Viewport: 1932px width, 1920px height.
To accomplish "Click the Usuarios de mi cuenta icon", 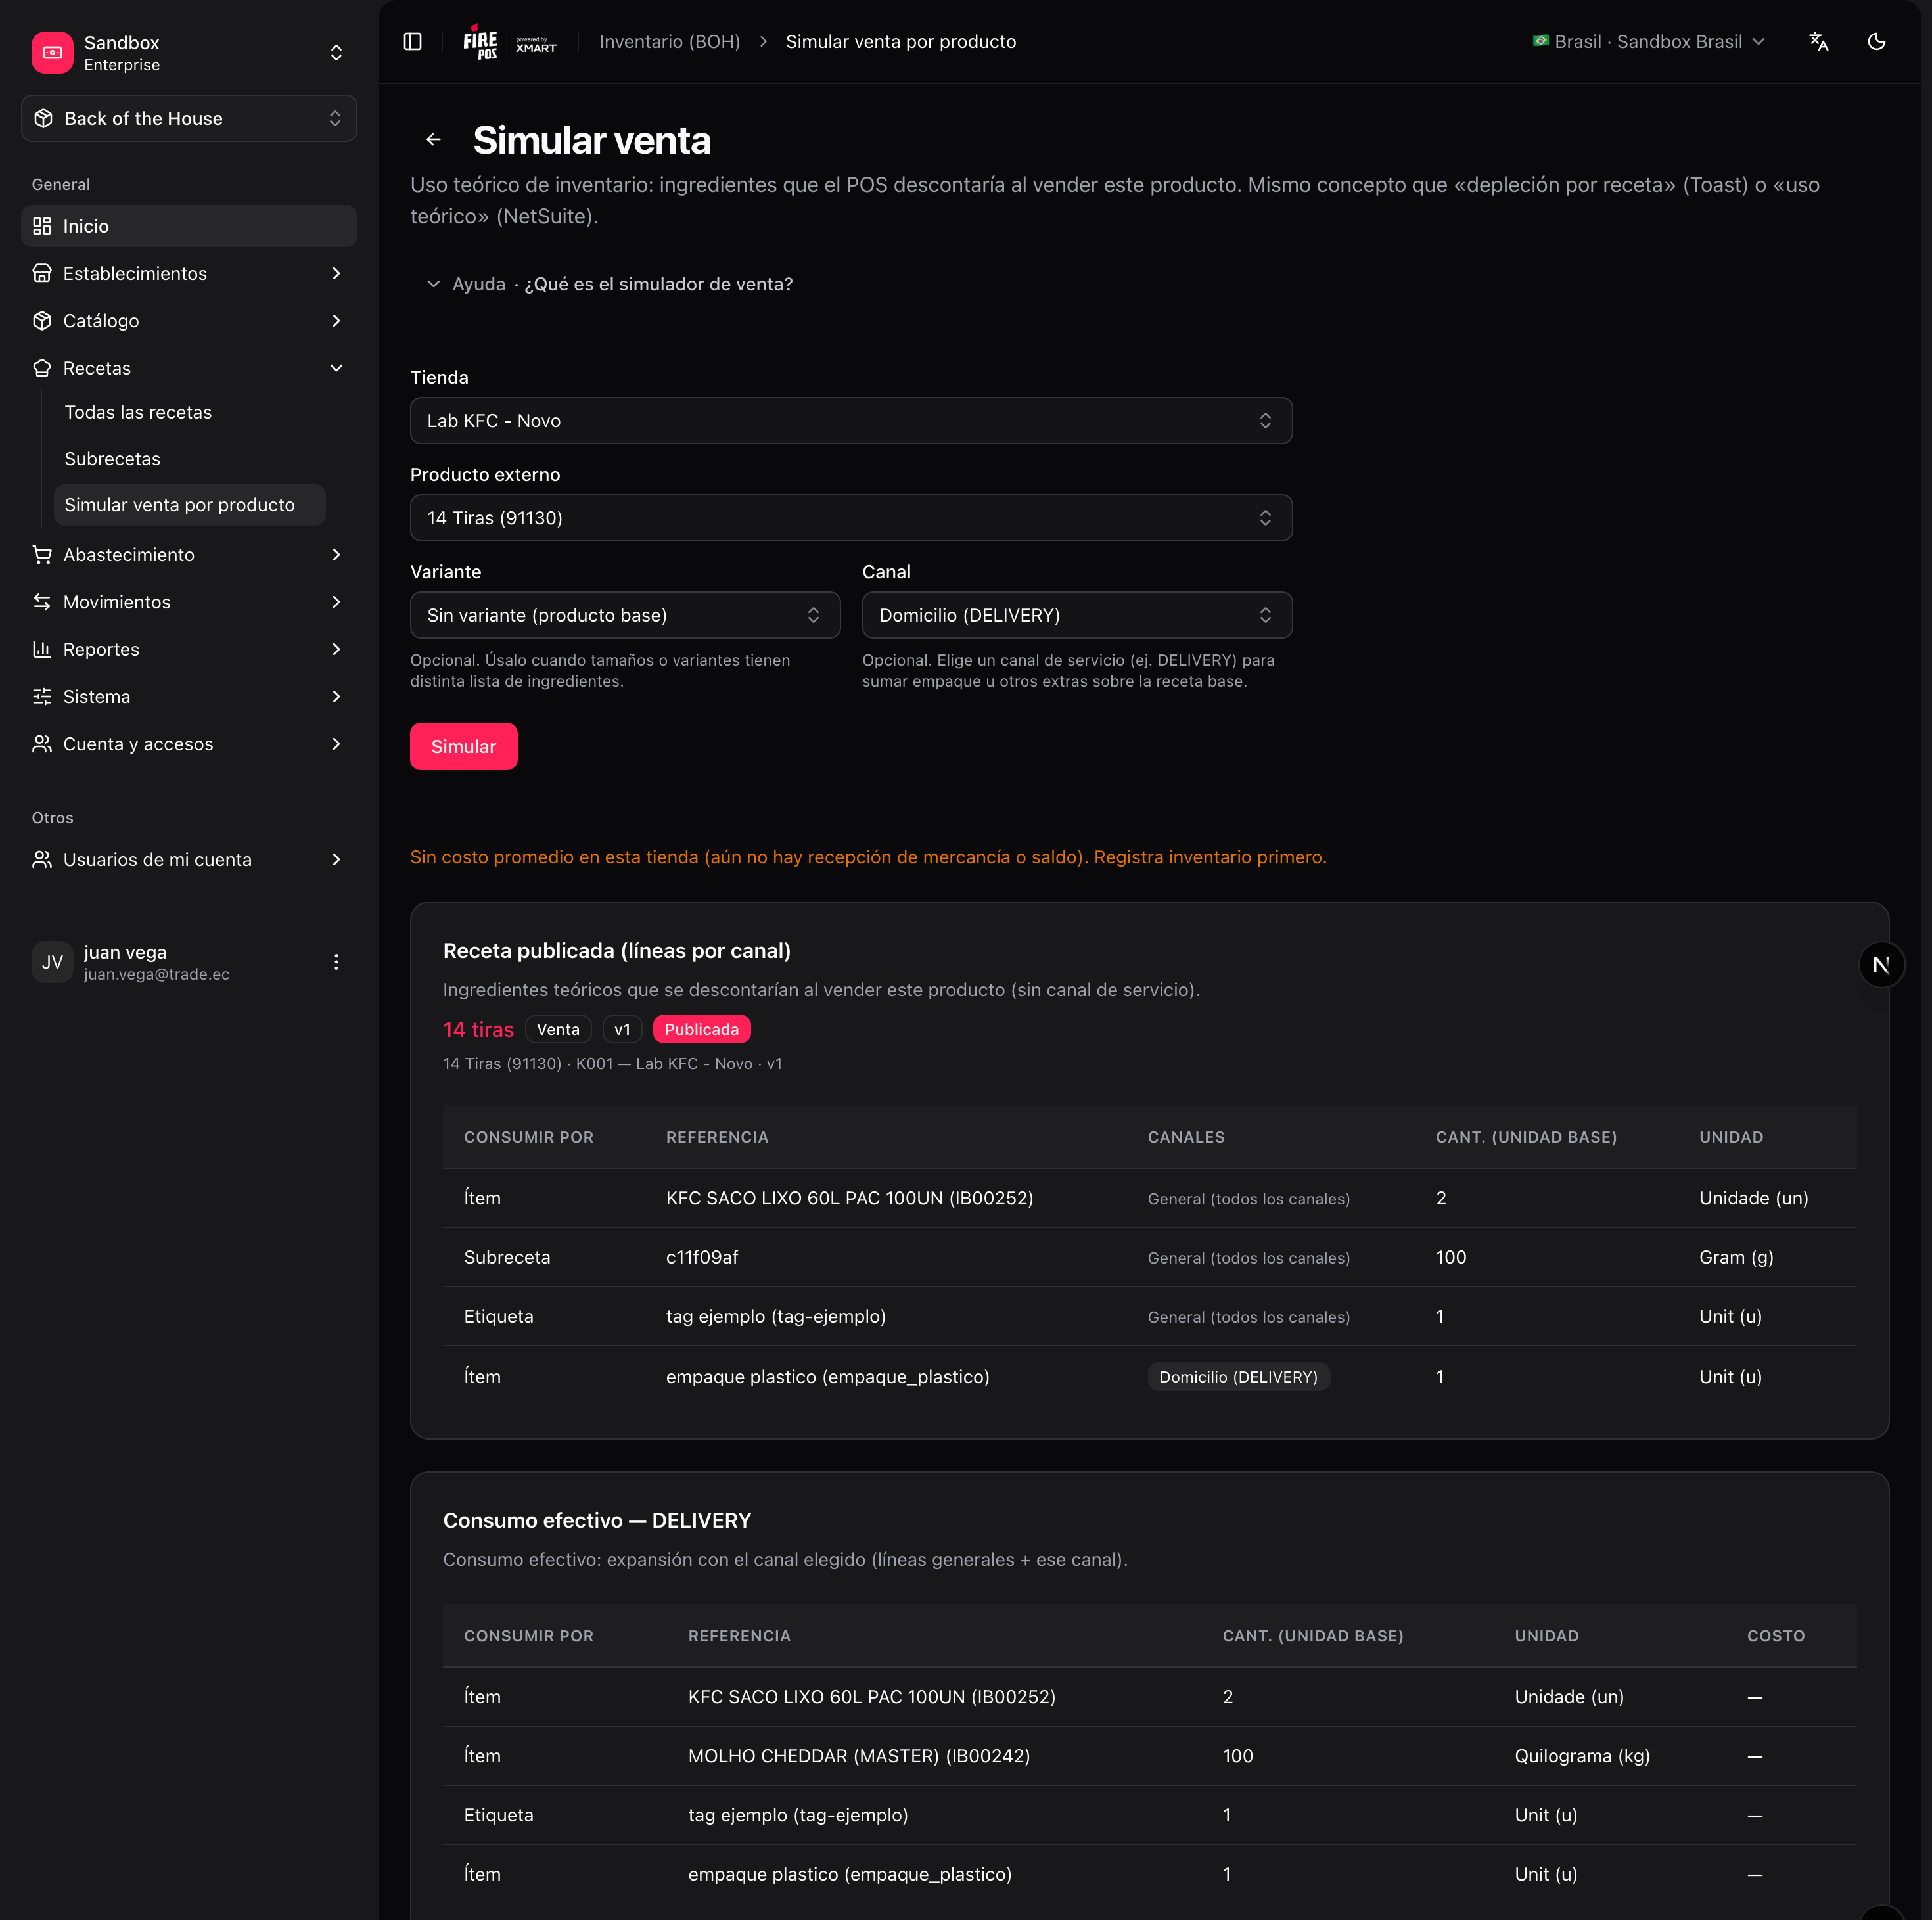I will click(x=42, y=859).
